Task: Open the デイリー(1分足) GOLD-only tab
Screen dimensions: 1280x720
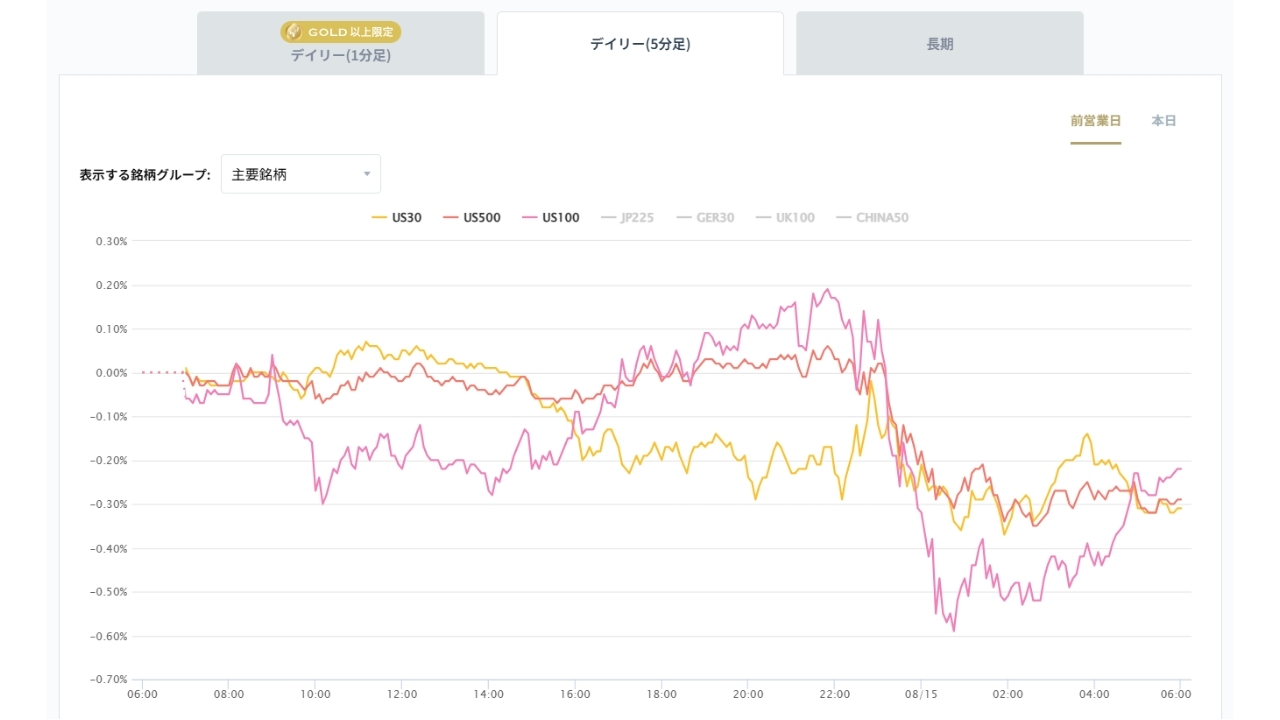Action: click(340, 43)
